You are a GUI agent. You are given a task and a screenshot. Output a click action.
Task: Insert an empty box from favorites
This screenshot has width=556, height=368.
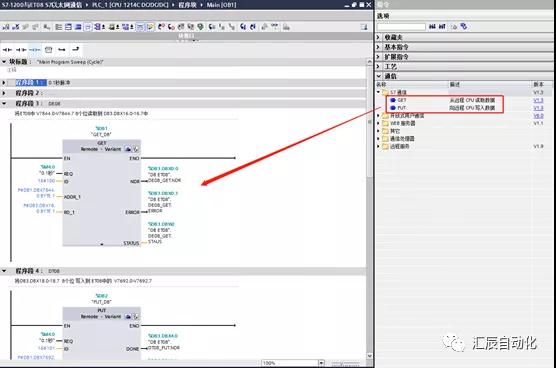click(49, 50)
